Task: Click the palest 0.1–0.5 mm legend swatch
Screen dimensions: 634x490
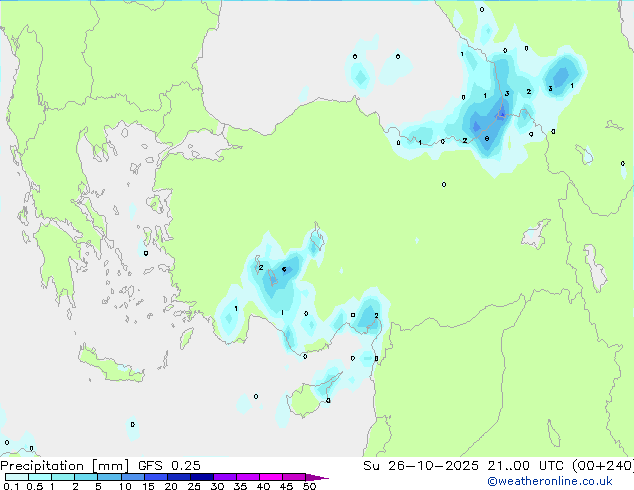Action: [17, 477]
